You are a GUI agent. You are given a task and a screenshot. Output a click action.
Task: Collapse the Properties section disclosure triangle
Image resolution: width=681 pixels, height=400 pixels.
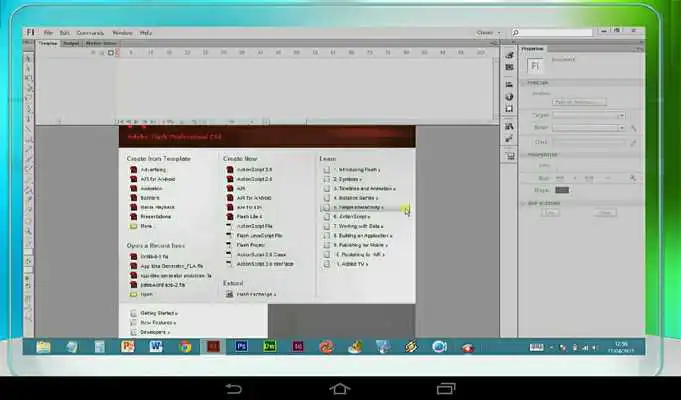[x=524, y=155]
